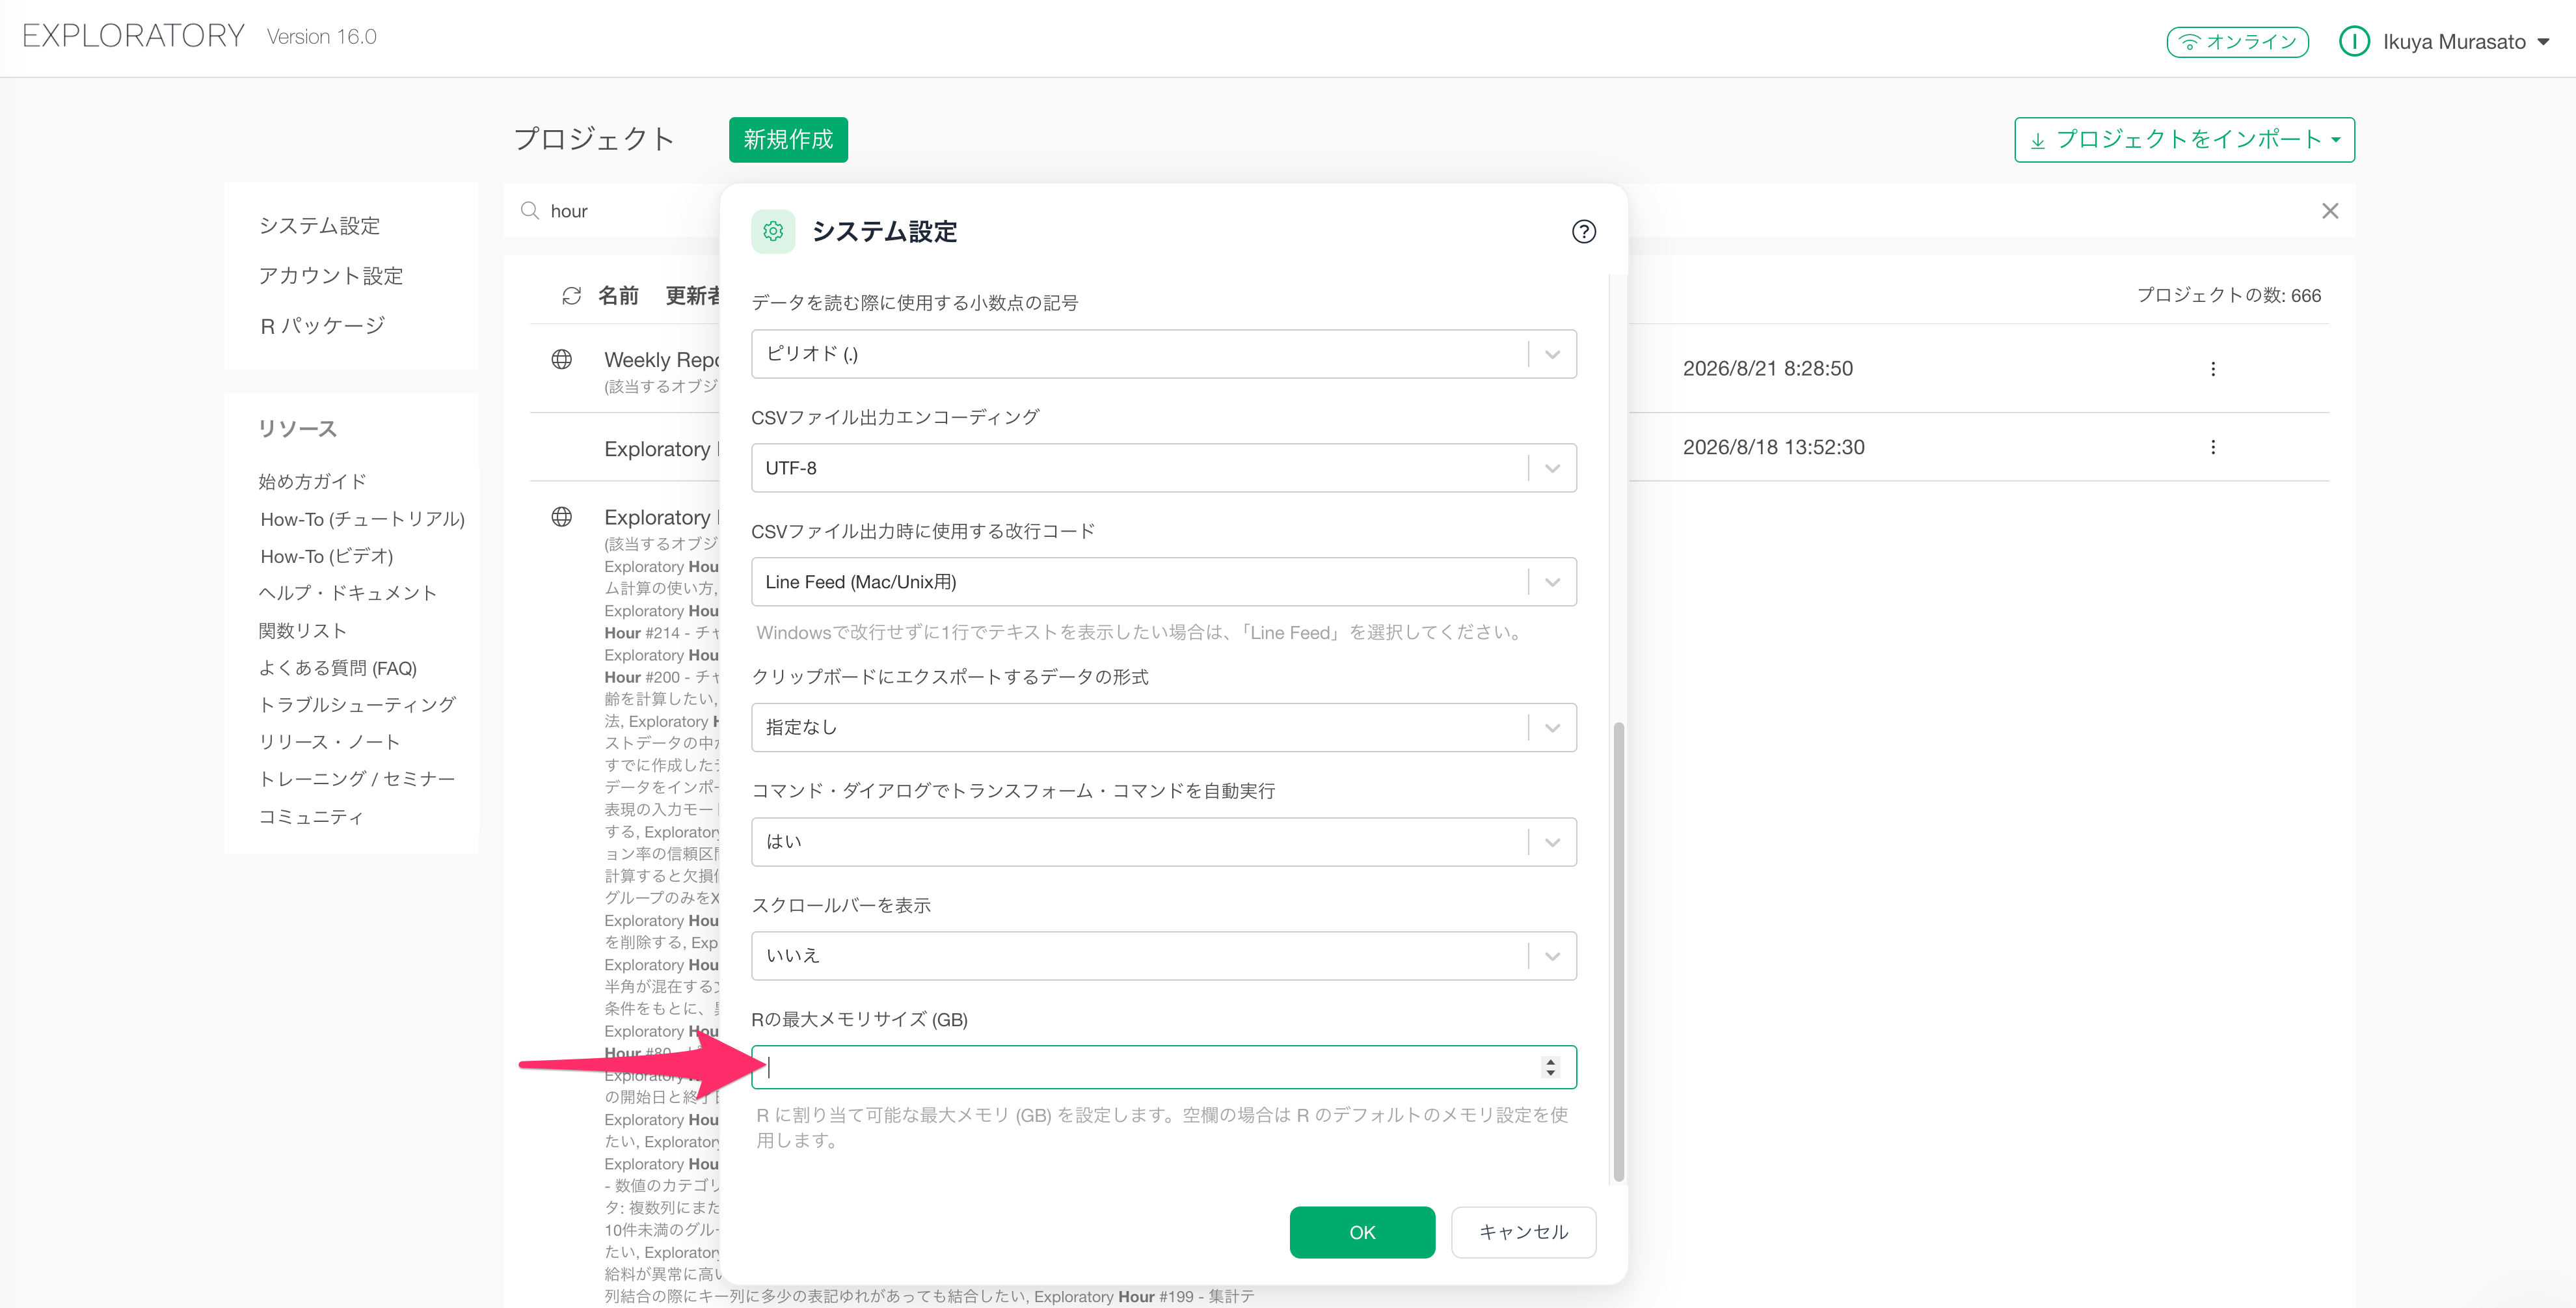Open the 関数リスト link
2576x1308 pixels.
pos(303,631)
